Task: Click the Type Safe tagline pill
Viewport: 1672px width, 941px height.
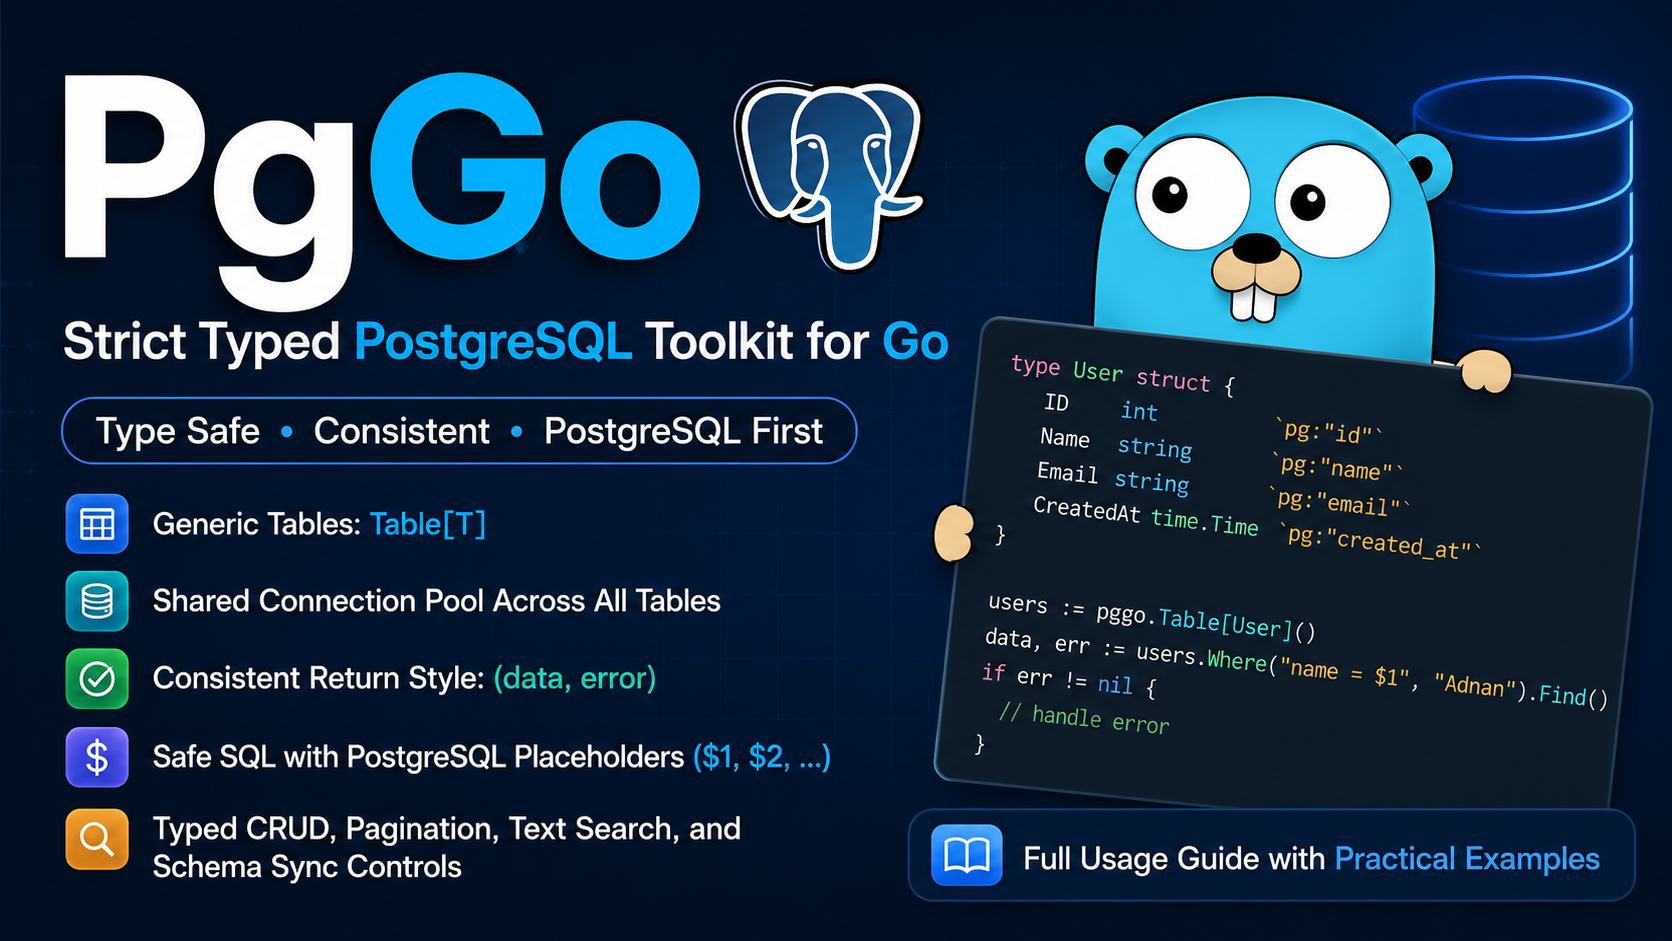Action: (459, 431)
